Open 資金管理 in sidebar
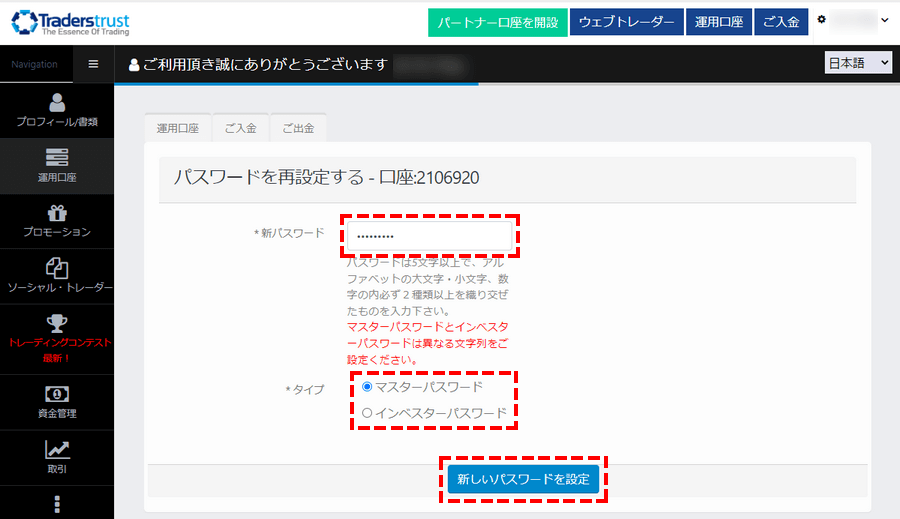900x519 pixels. (57, 402)
